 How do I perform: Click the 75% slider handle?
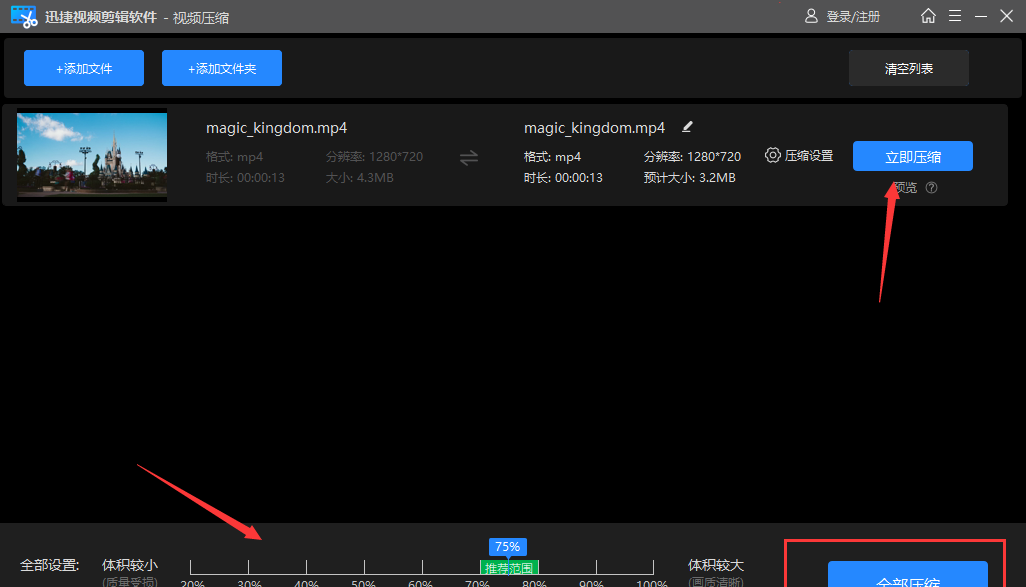(x=508, y=546)
